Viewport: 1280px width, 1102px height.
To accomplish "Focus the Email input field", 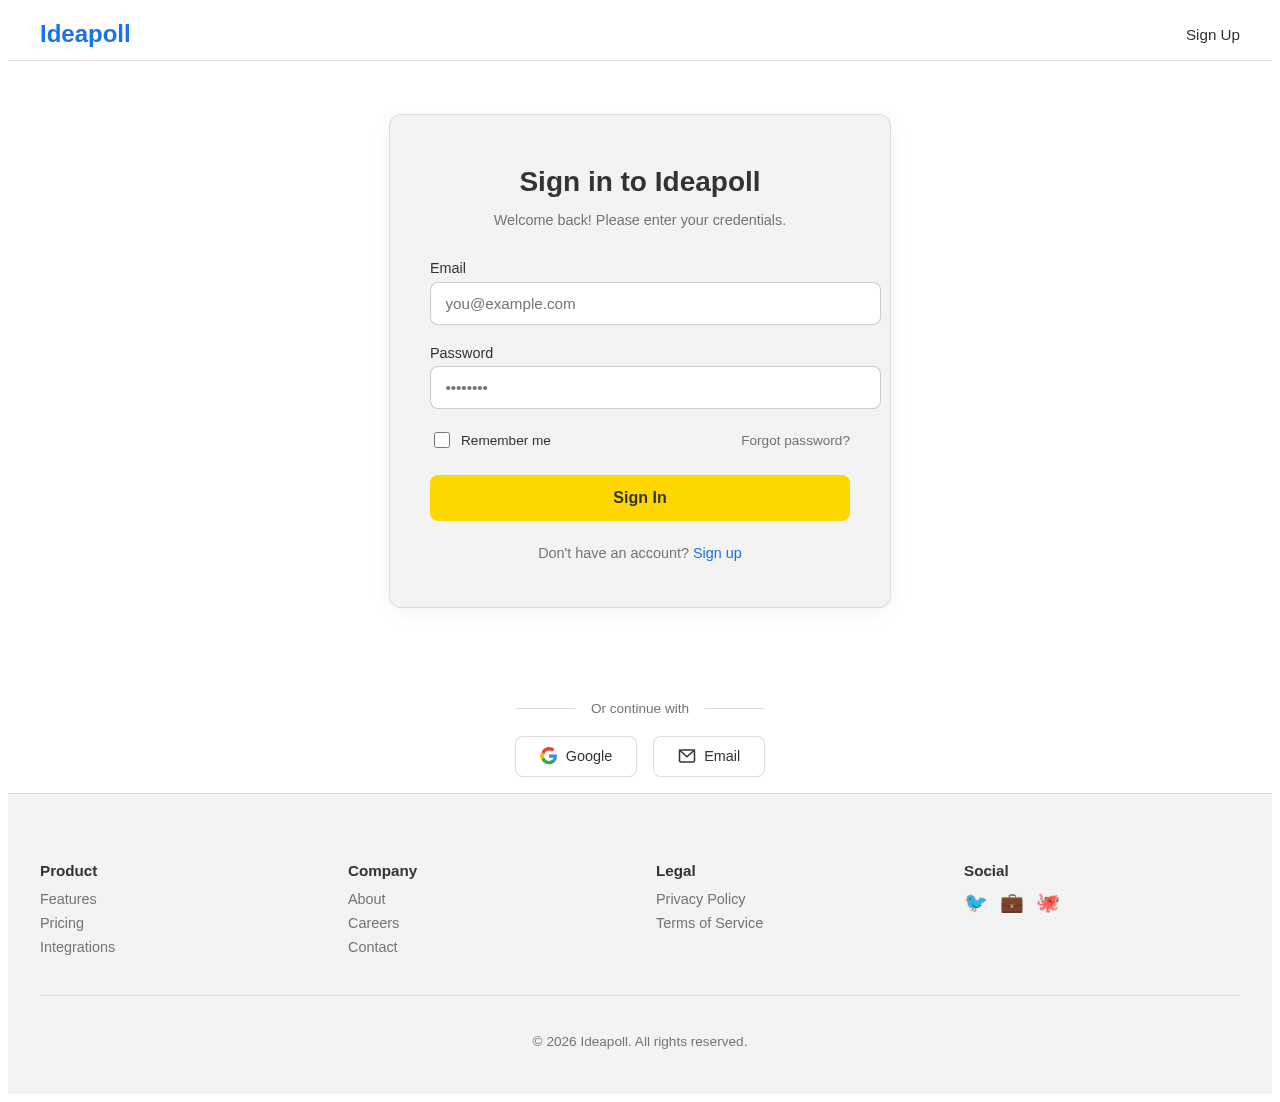I will pyautogui.click(x=655, y=303).
